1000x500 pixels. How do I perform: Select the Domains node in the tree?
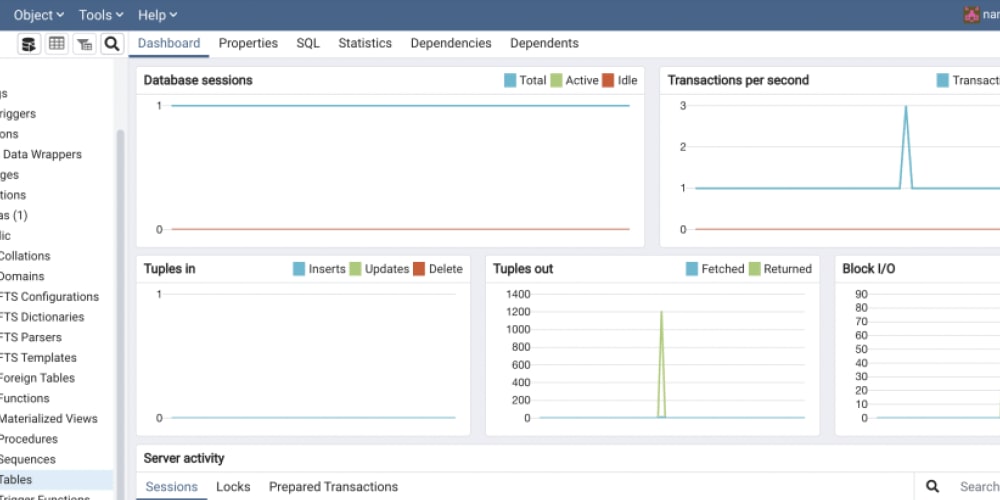22,276
